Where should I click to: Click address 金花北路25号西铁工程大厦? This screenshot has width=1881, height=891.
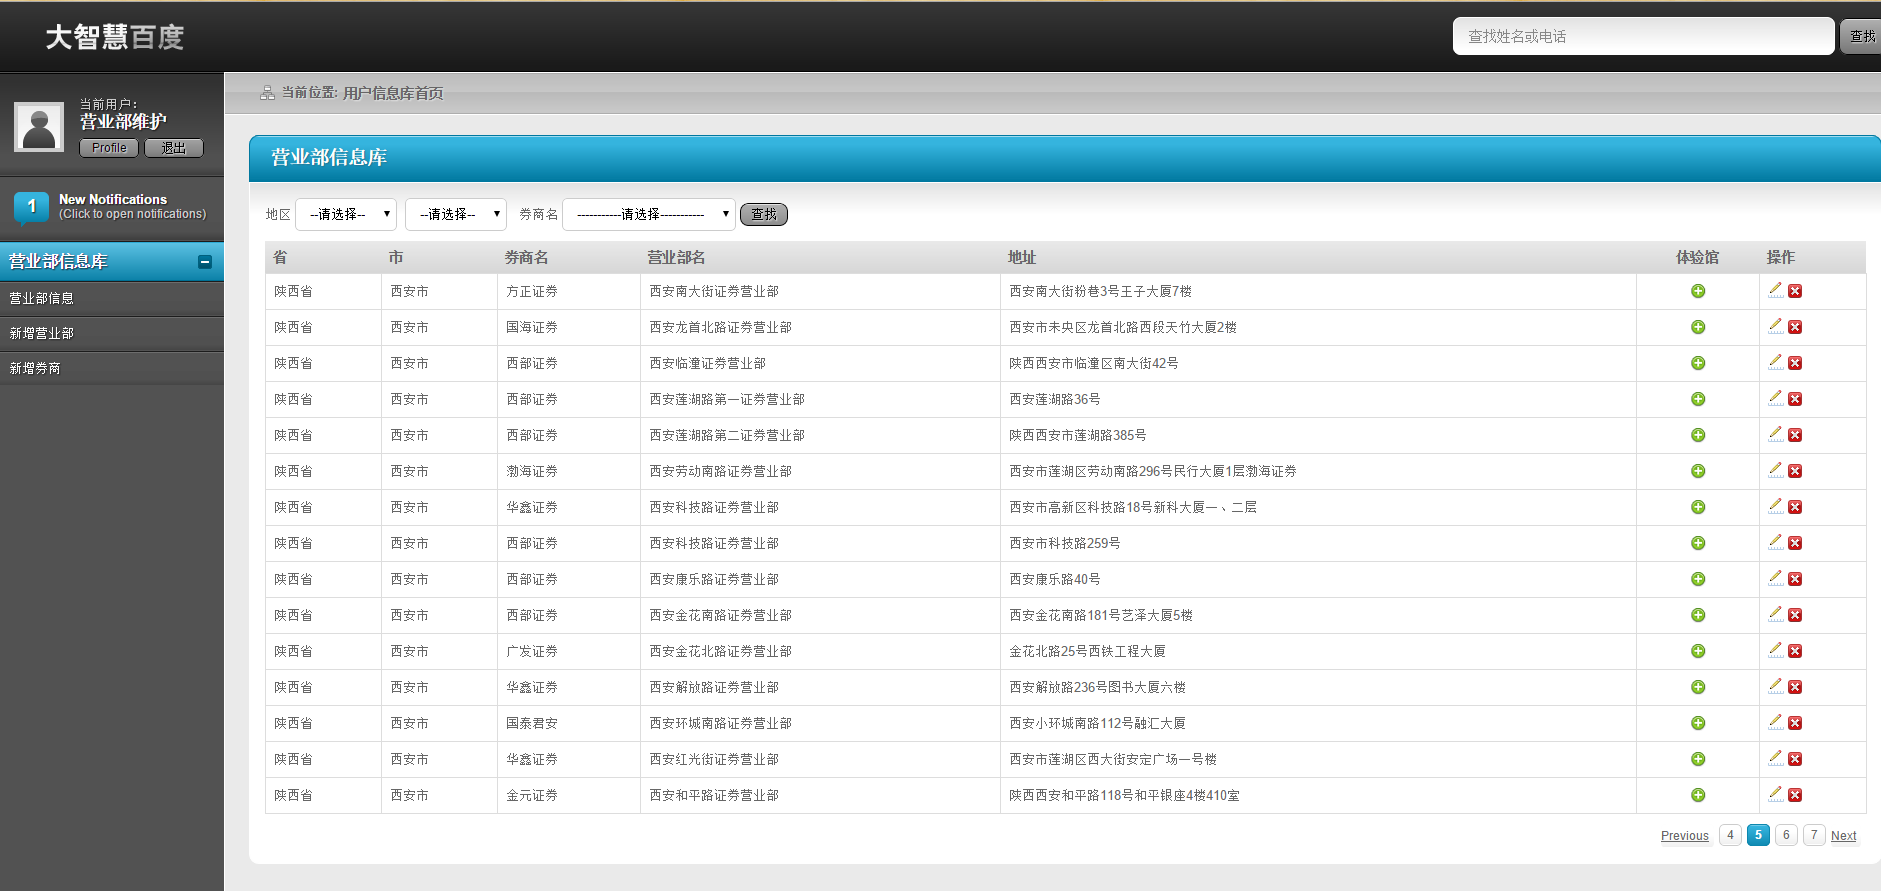[x=1088, y=651]
